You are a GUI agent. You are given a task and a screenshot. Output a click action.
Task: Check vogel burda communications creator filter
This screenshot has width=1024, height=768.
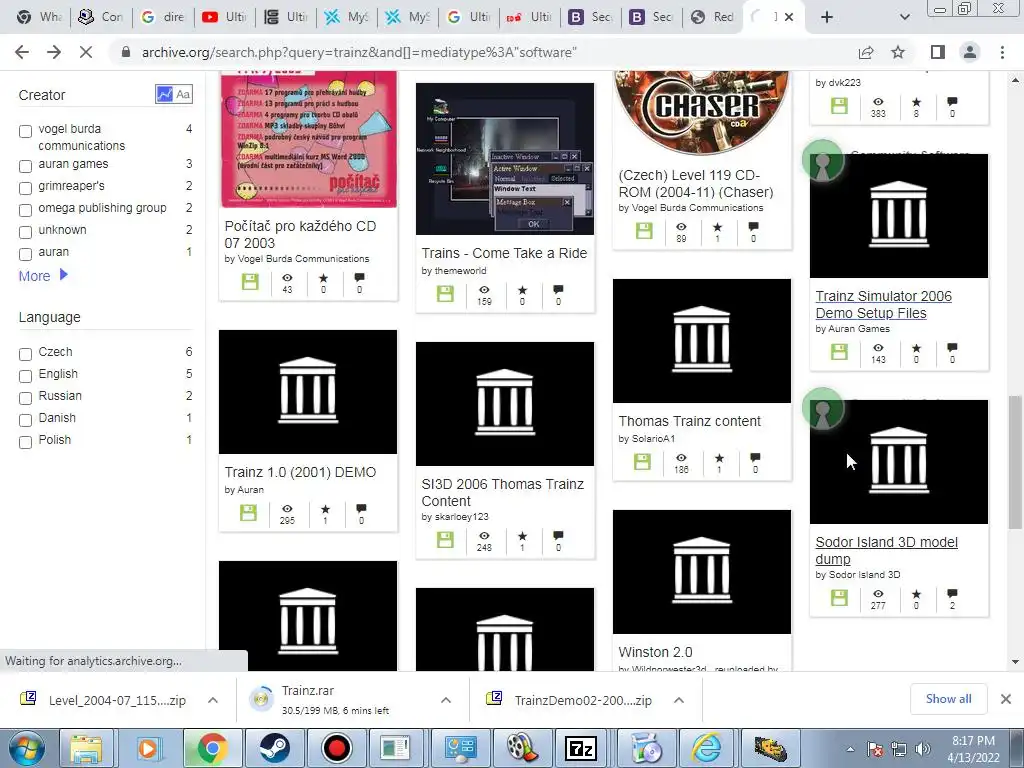(x=25, y=131)
